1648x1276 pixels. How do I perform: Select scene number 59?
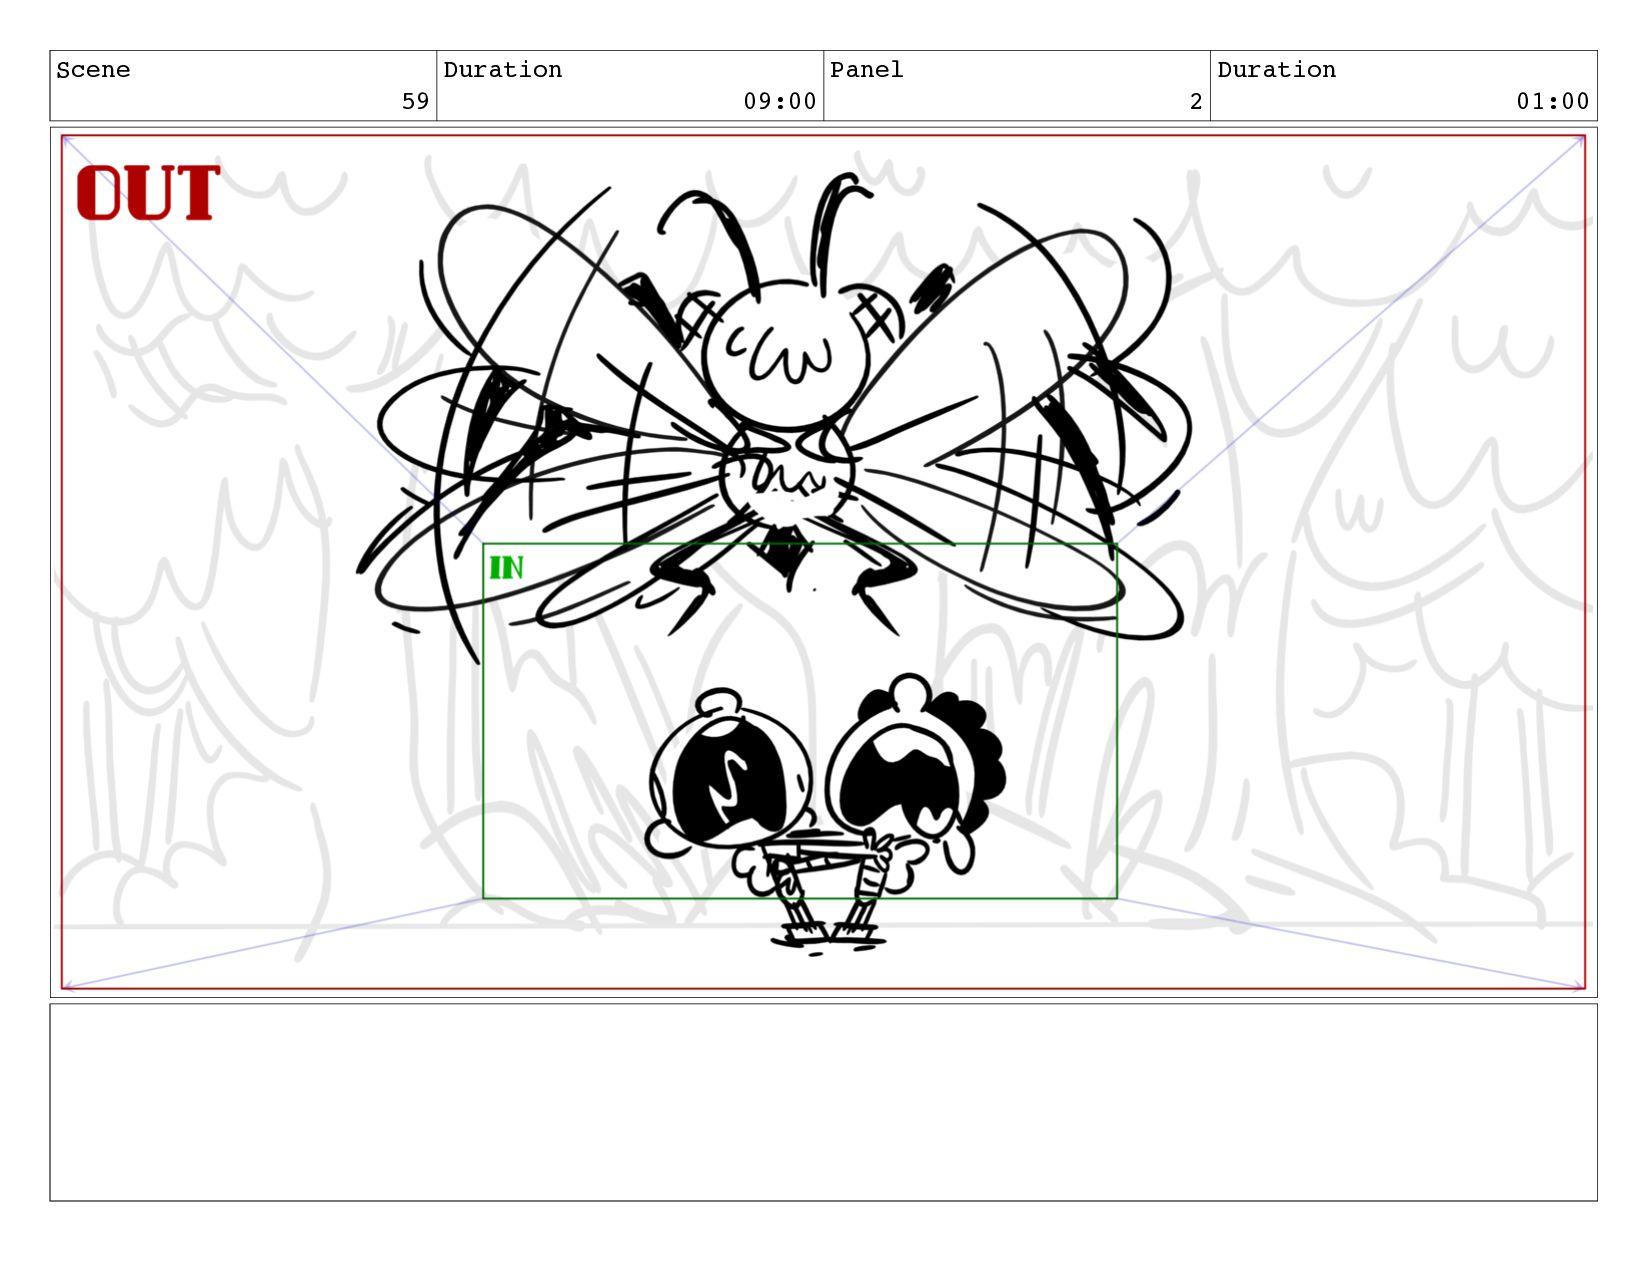click(415, 101)
